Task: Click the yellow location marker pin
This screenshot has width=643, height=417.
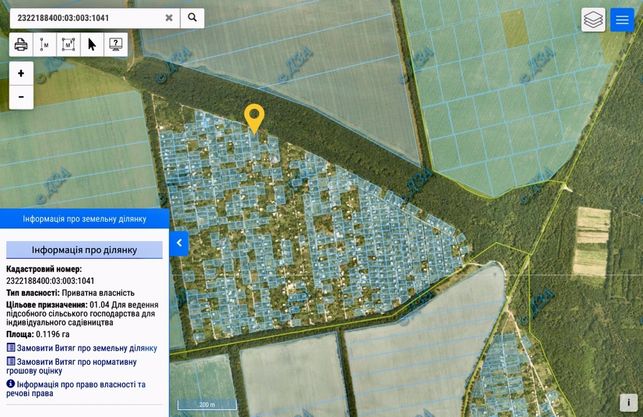Action: [x=254, y=118]
